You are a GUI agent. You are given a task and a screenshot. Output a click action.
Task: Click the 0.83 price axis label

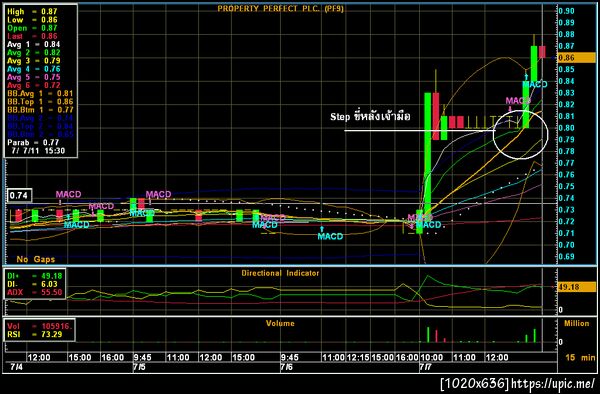(x=566, y=93)
